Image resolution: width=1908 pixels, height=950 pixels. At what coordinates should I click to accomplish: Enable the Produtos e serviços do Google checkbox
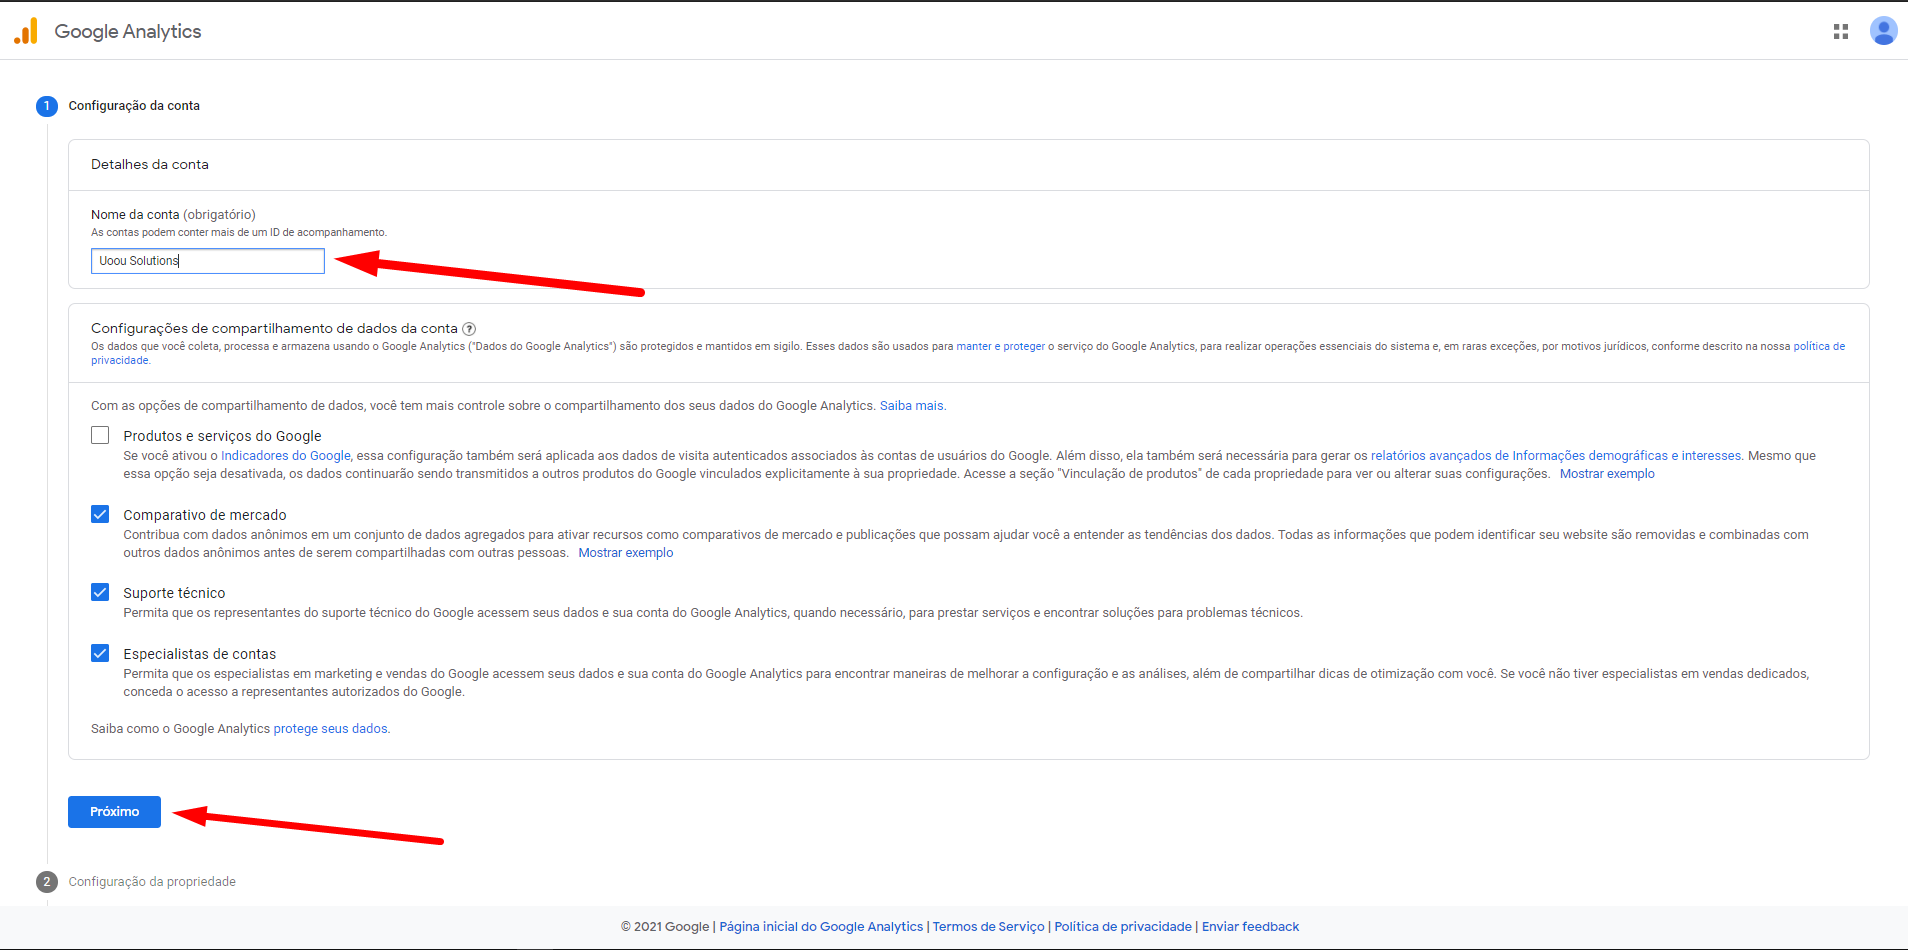pyautogui.click(x=100, y=435)
